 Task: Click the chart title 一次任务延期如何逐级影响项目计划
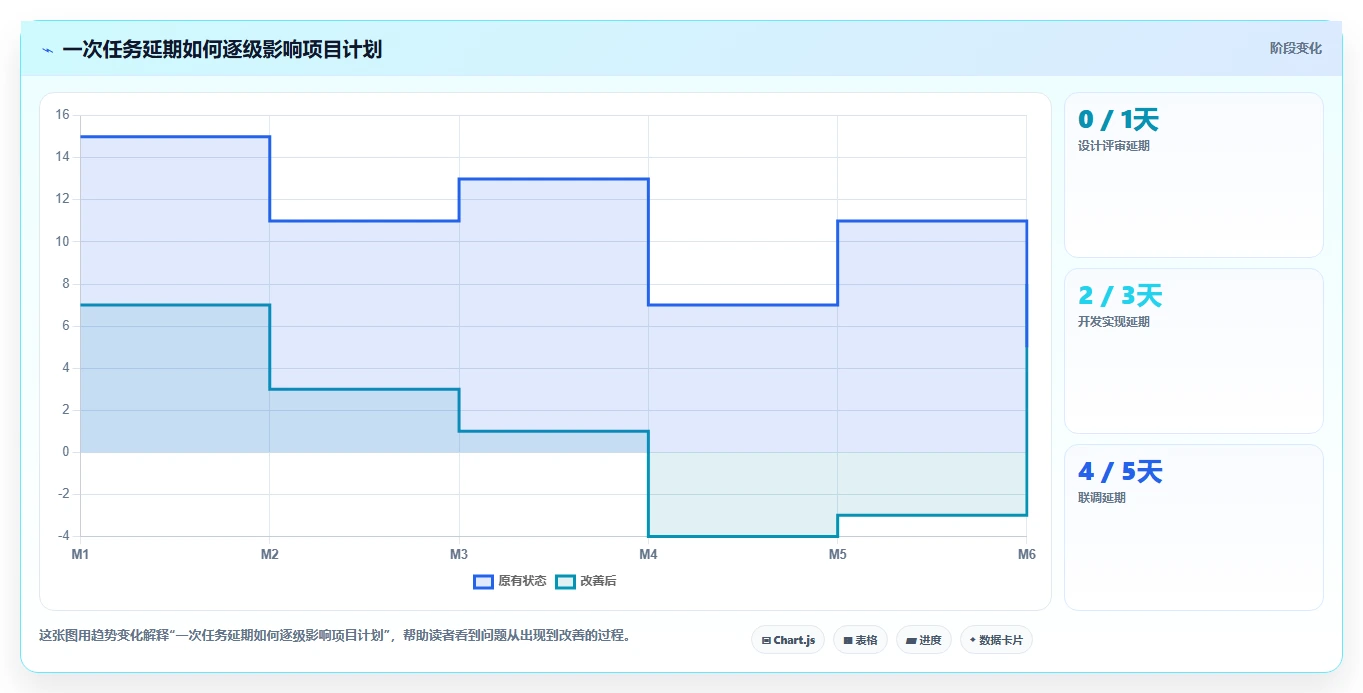point(222,49)
